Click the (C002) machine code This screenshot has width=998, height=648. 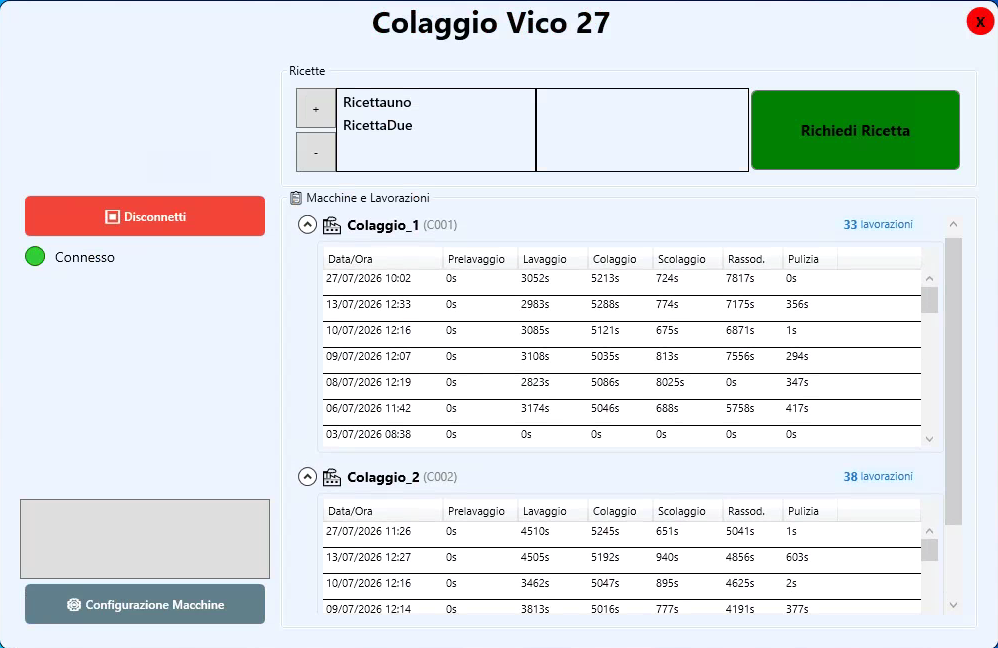(x=440, y=477)
